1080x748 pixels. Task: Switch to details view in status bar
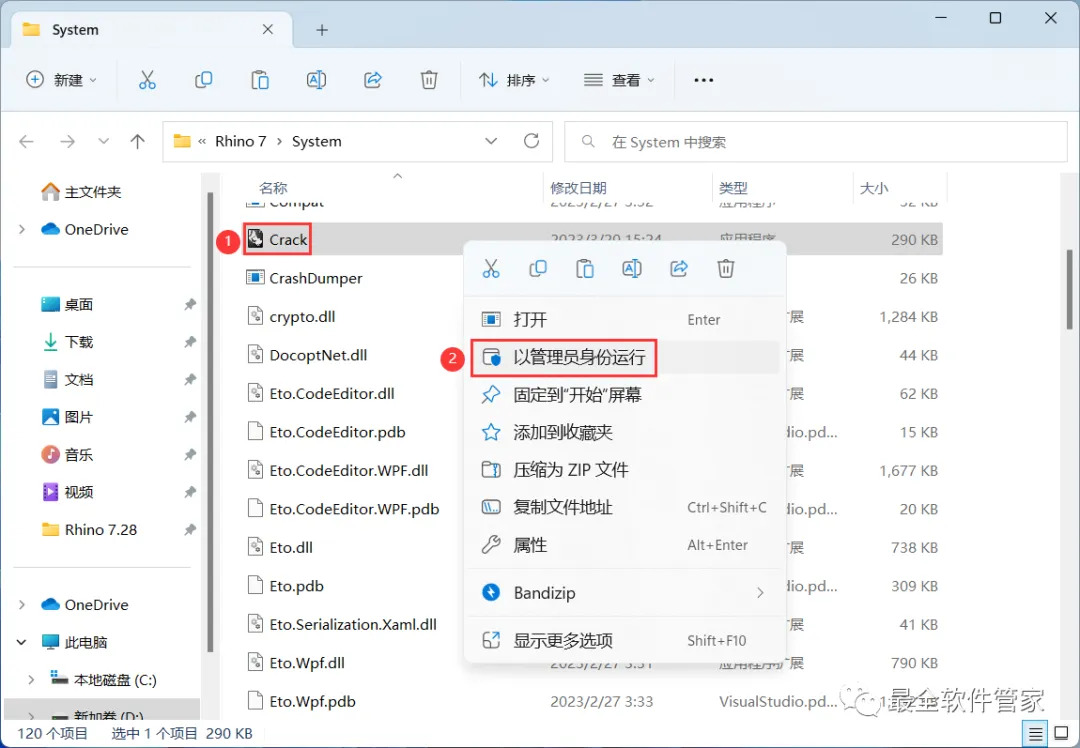[1035, 734]
